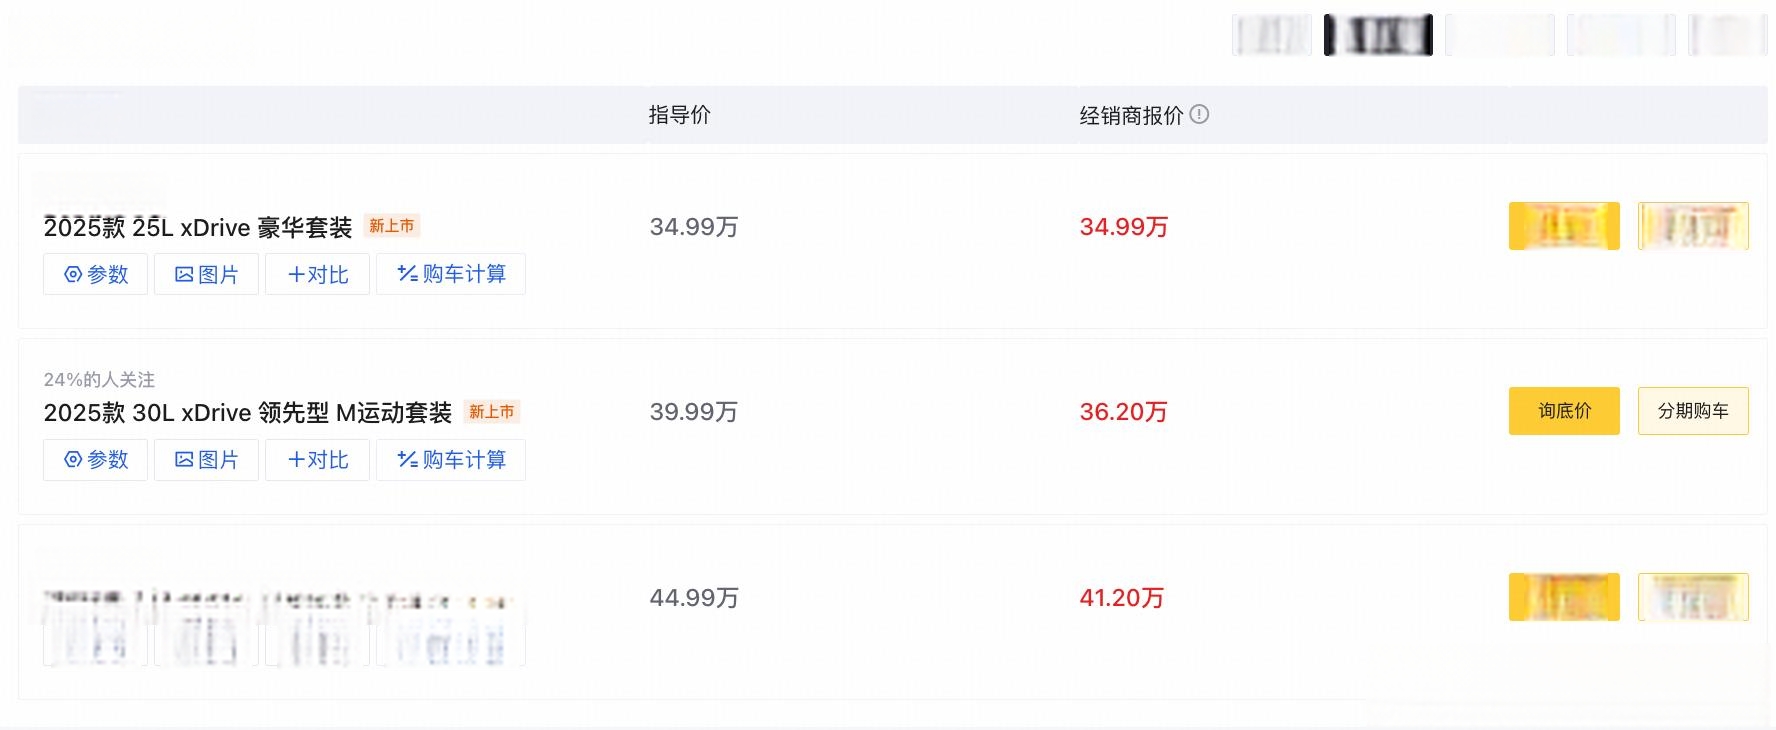Click the yellow button beside 41.20万 quote
Image resolution: width=1776 pixels, height=730 pixels.
(1564, 597)
